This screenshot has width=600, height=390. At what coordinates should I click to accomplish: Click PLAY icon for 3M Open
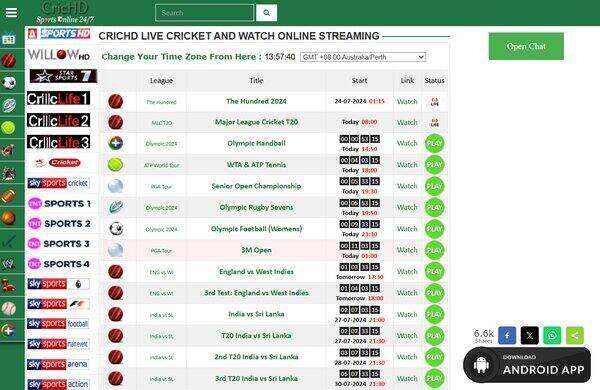[434, 251]
